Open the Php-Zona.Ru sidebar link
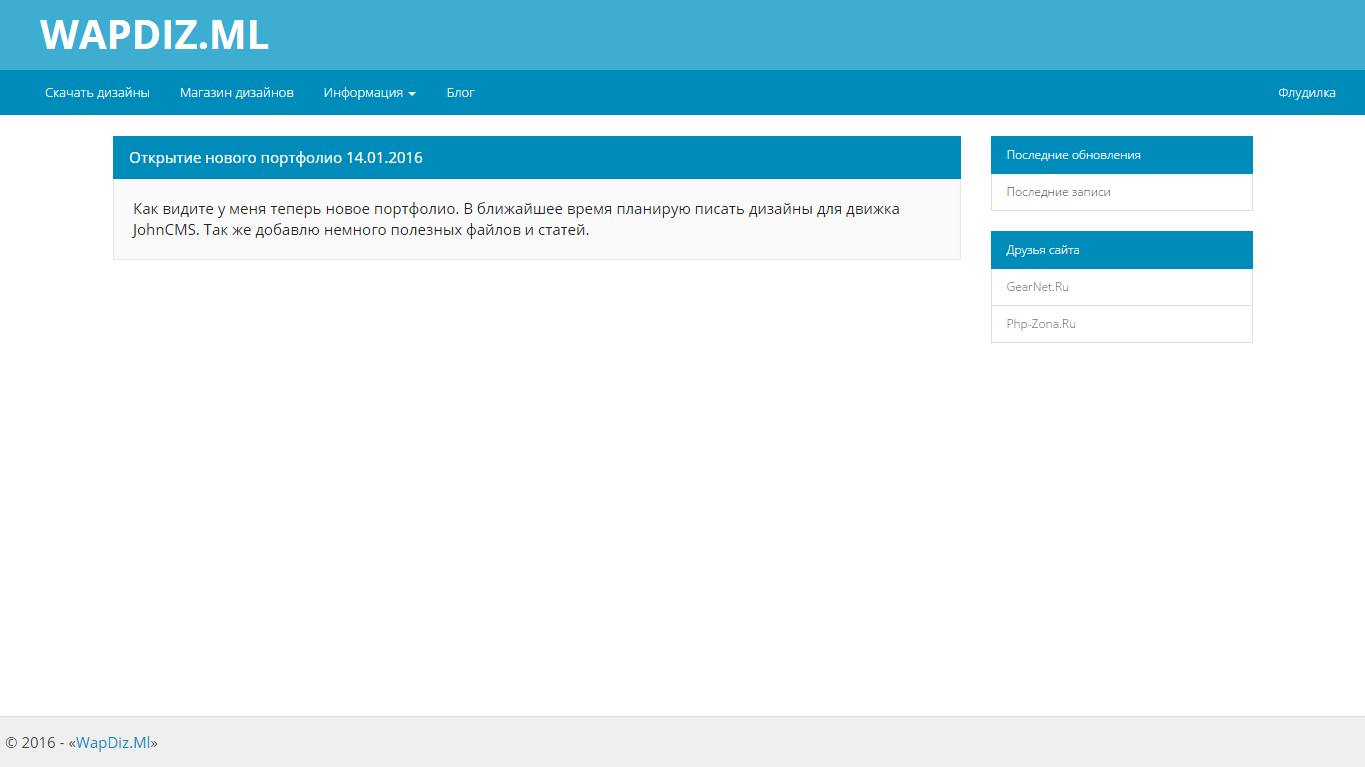This screenshot has width=1365, height=767. (1041, 324)
